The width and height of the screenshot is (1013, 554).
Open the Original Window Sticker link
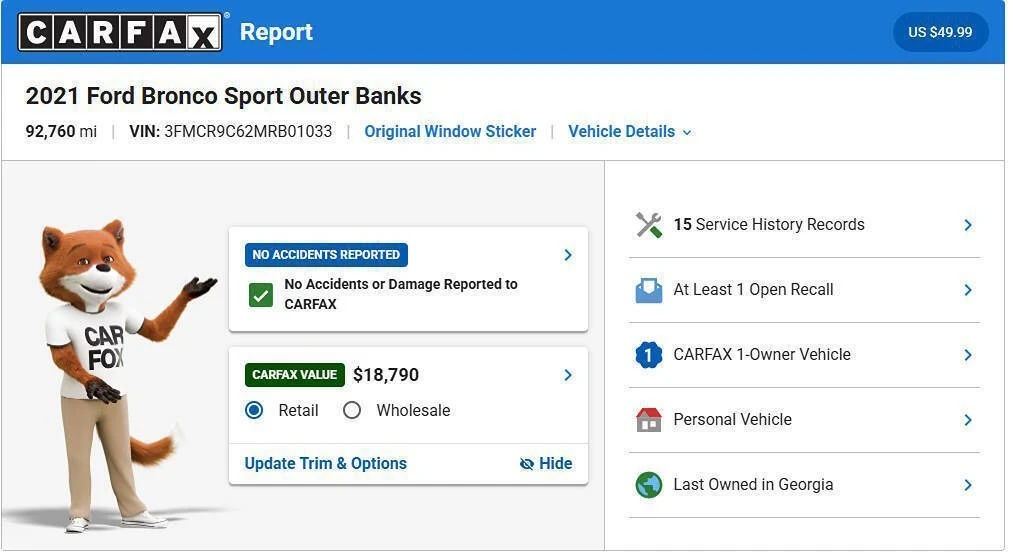[x=450, y=132]
